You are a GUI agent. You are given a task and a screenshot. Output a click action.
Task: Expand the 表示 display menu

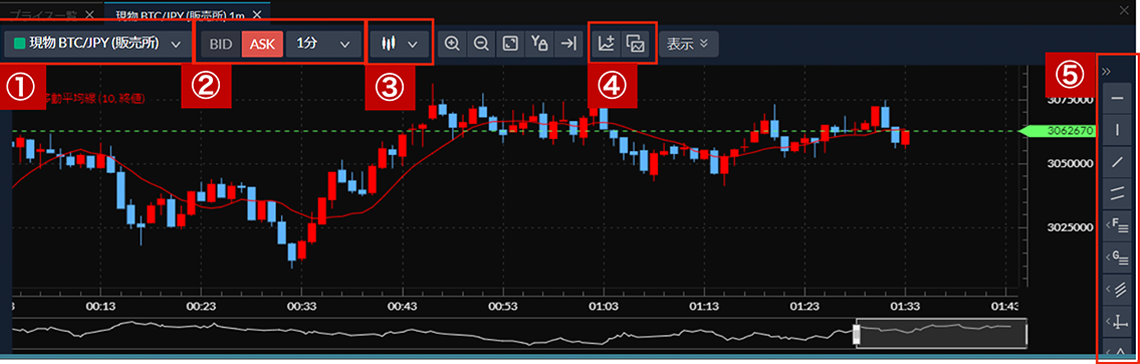(x=689, y=44)
